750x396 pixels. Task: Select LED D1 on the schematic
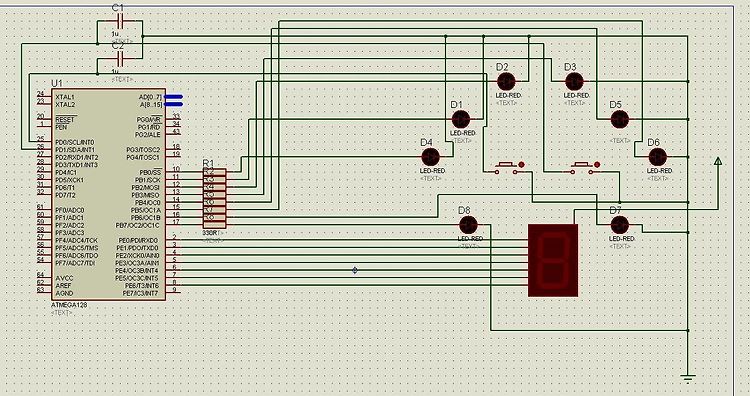[x=461, y=119]
